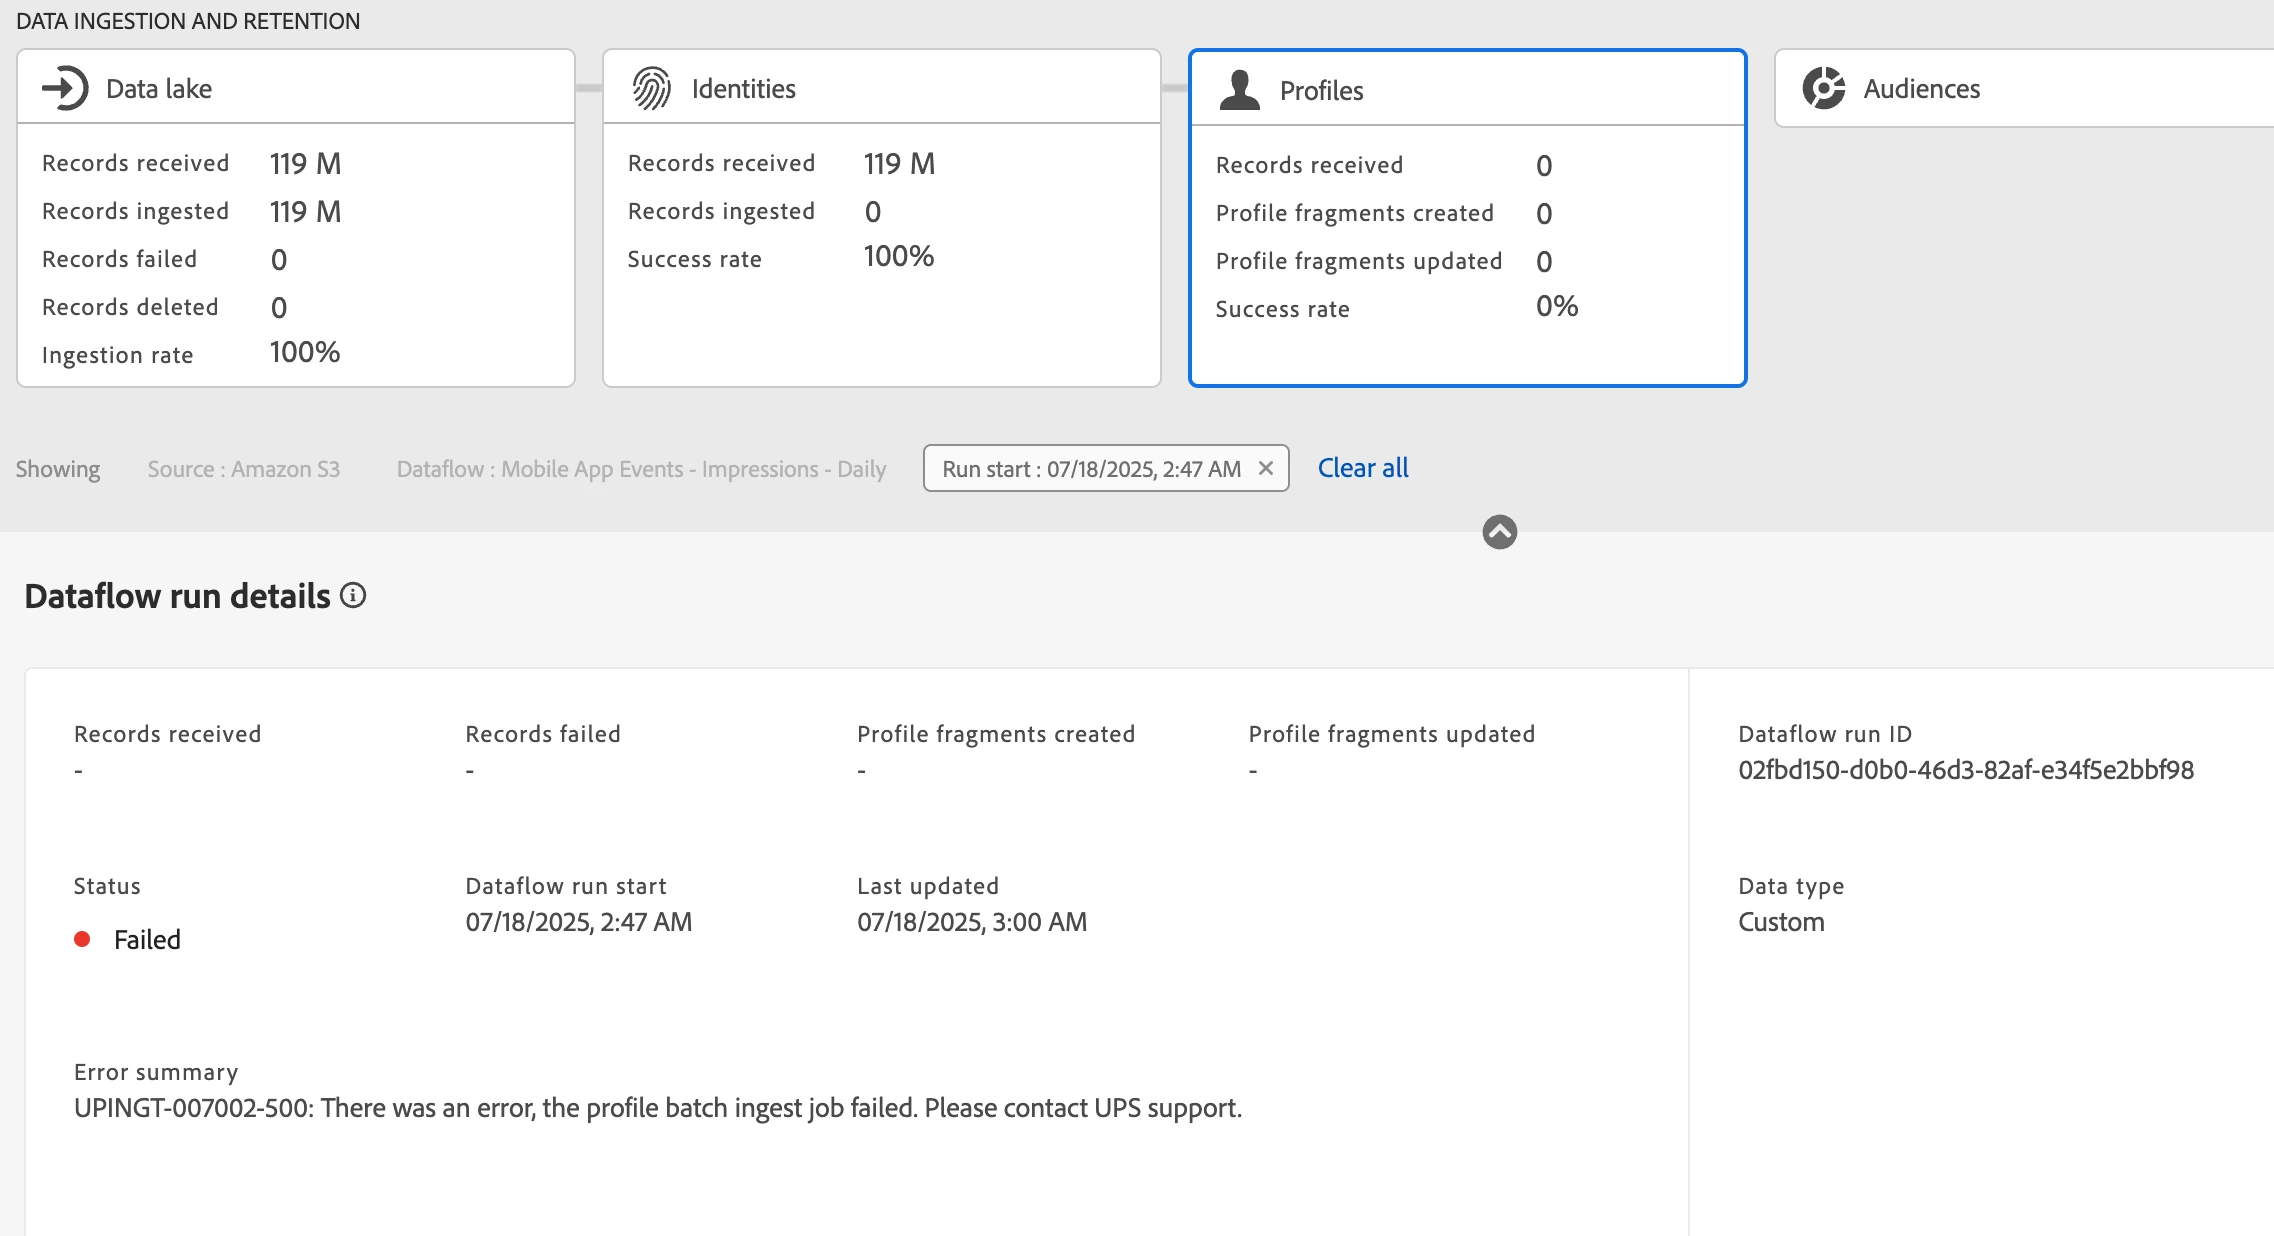Clear all applied filters

pos(1363,468)
